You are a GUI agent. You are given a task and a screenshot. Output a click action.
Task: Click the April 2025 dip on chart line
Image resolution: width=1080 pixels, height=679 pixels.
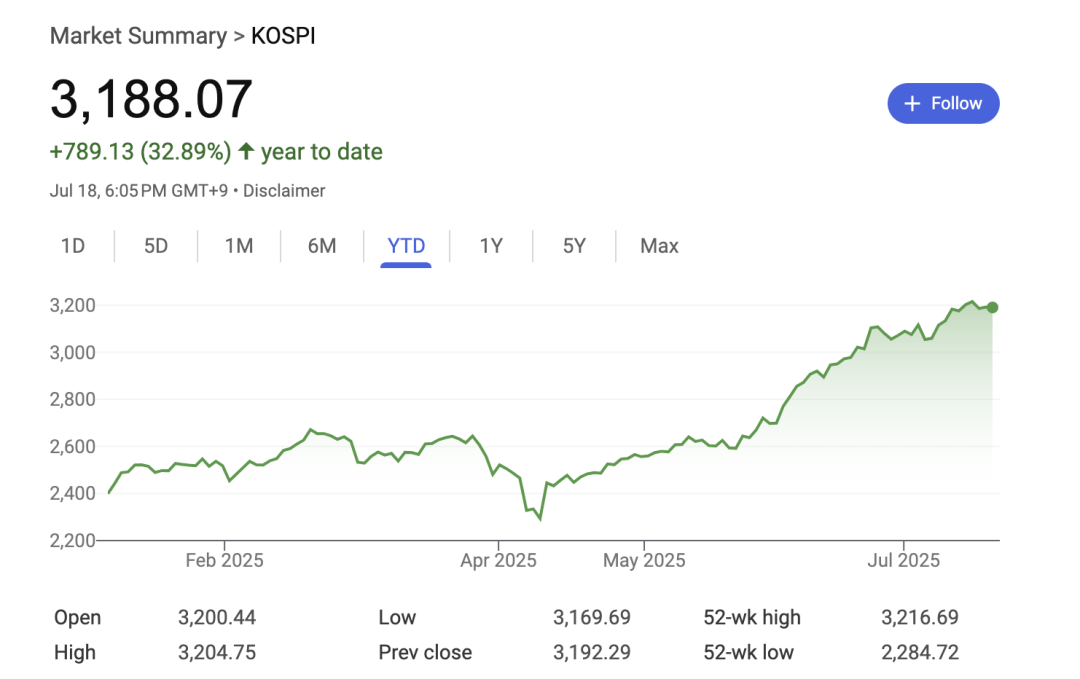(540, 518)
